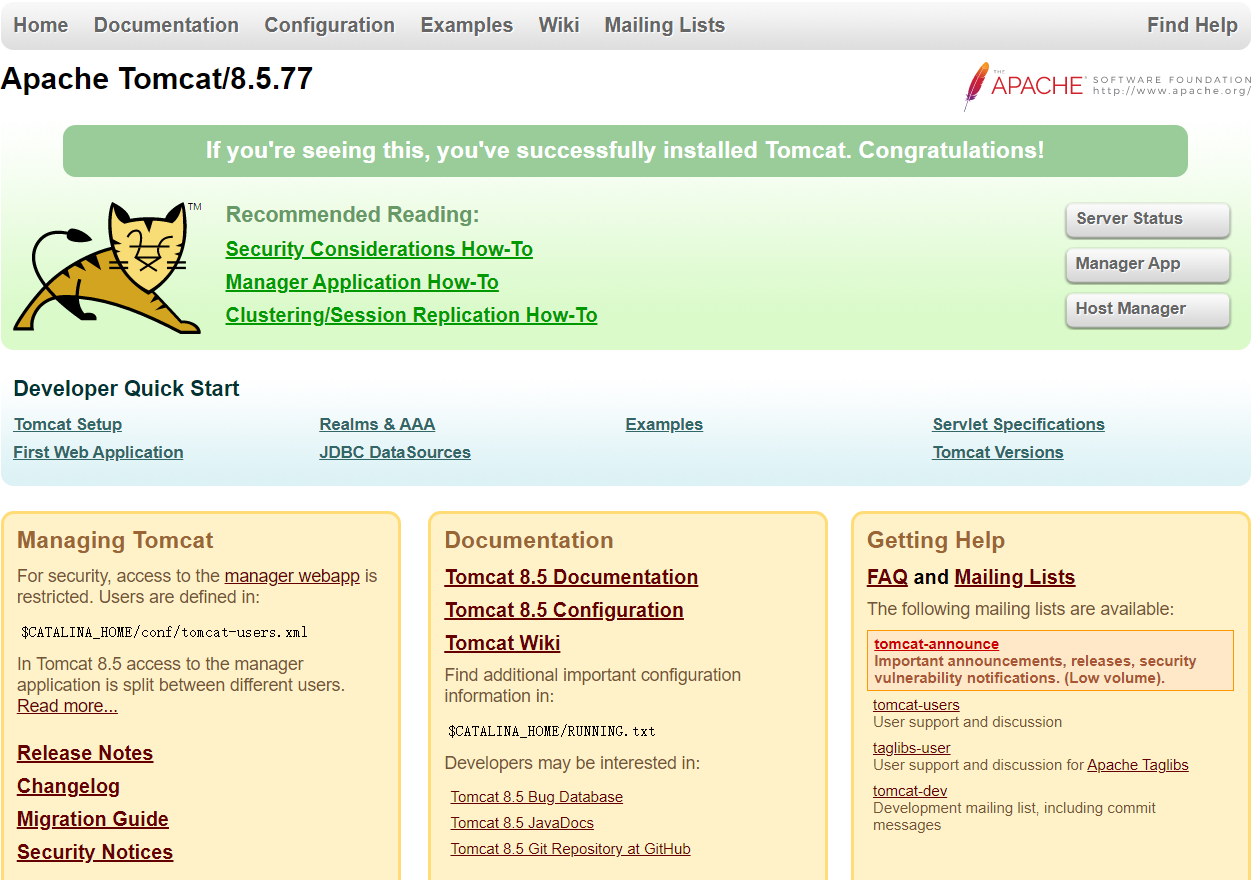Click the Recommended Reading heading

click(353, 215)
